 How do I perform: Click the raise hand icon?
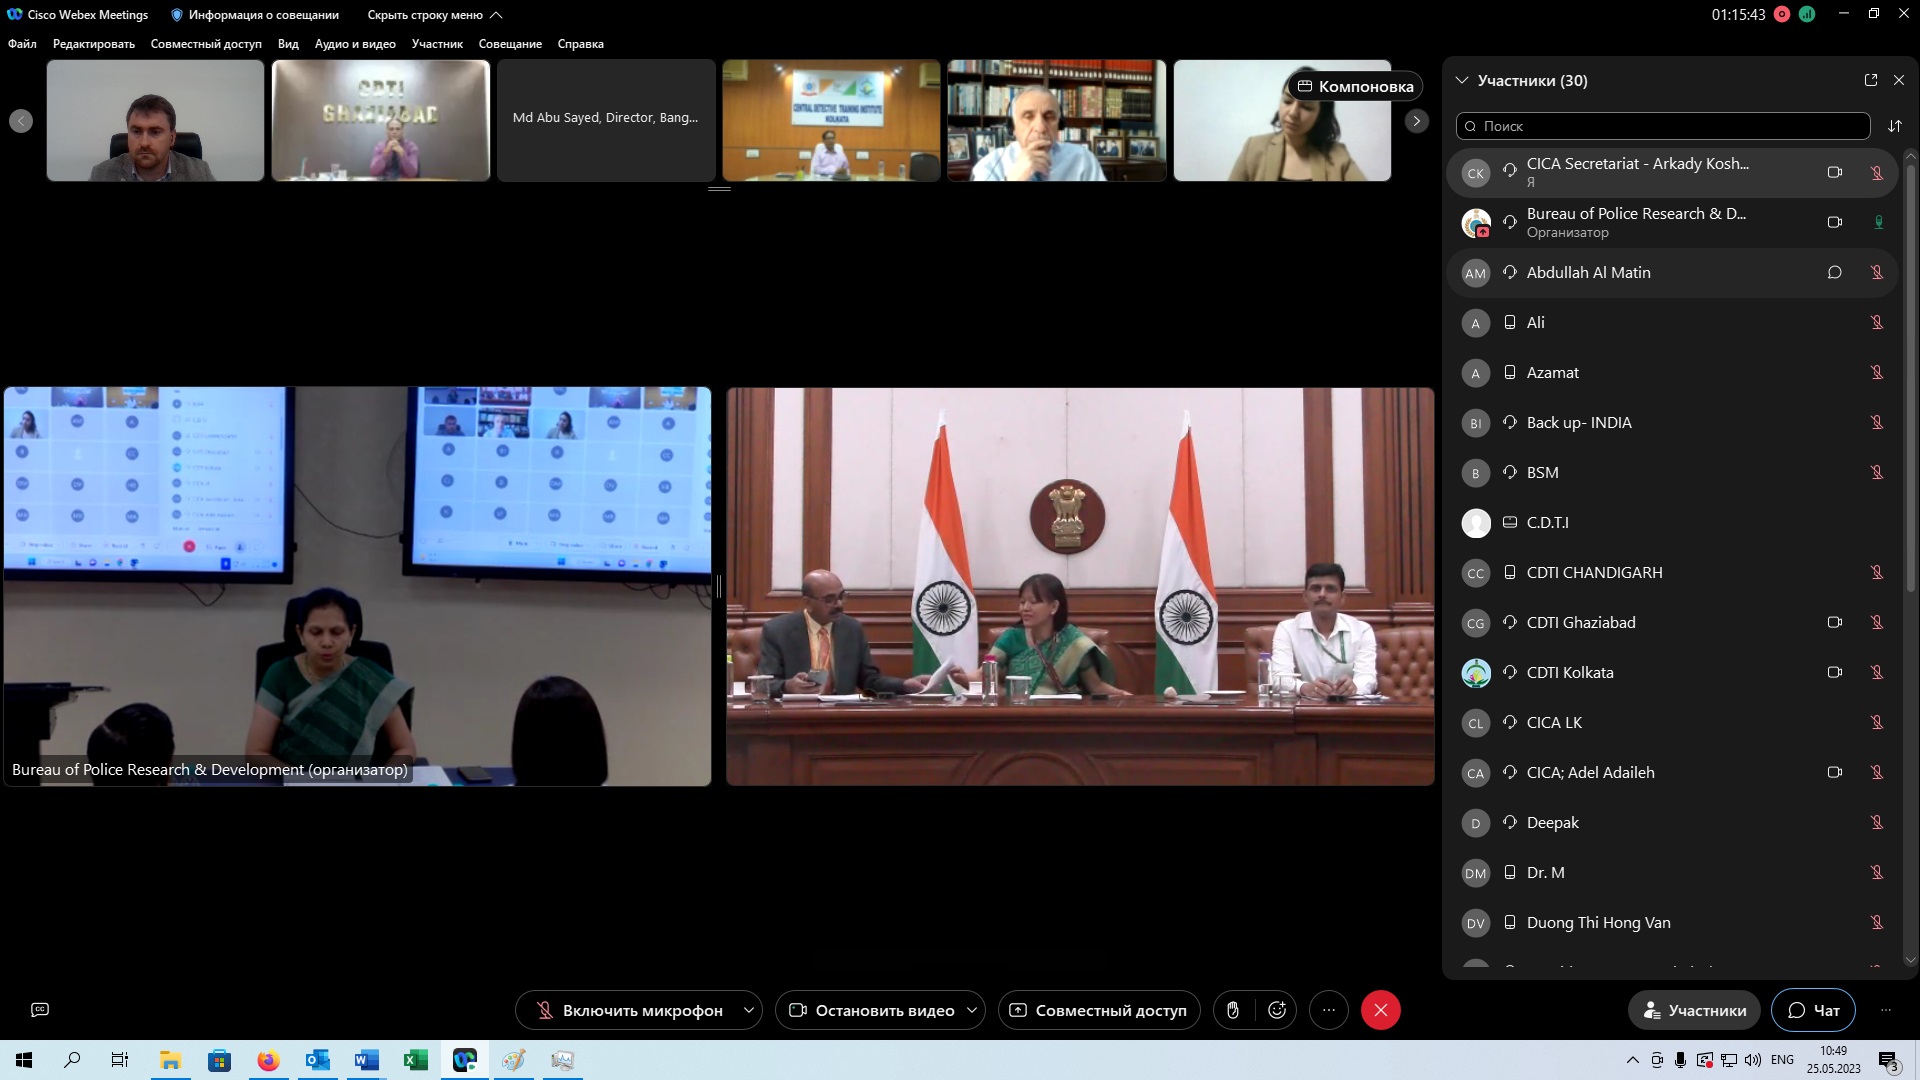(1233, 1010)
